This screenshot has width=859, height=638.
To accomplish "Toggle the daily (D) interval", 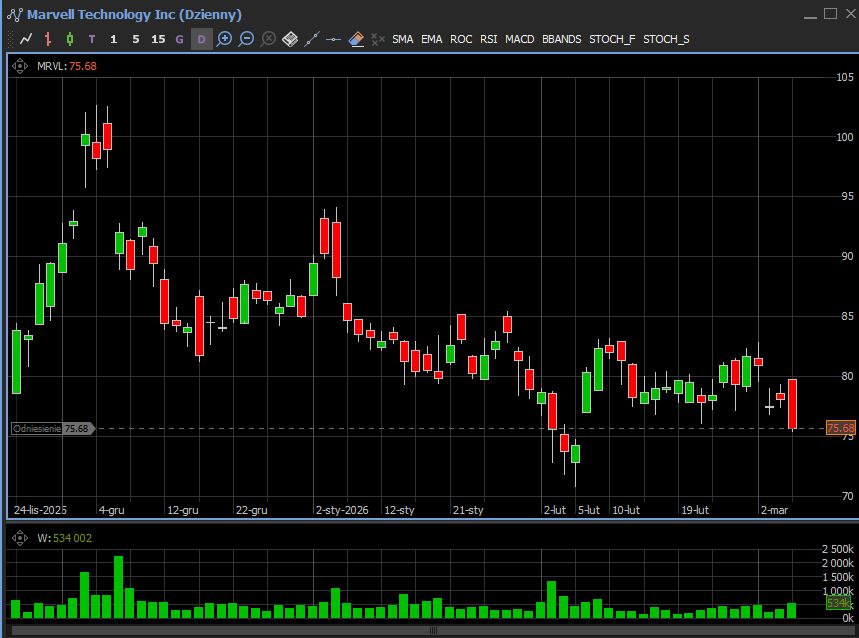I will 201,39.
